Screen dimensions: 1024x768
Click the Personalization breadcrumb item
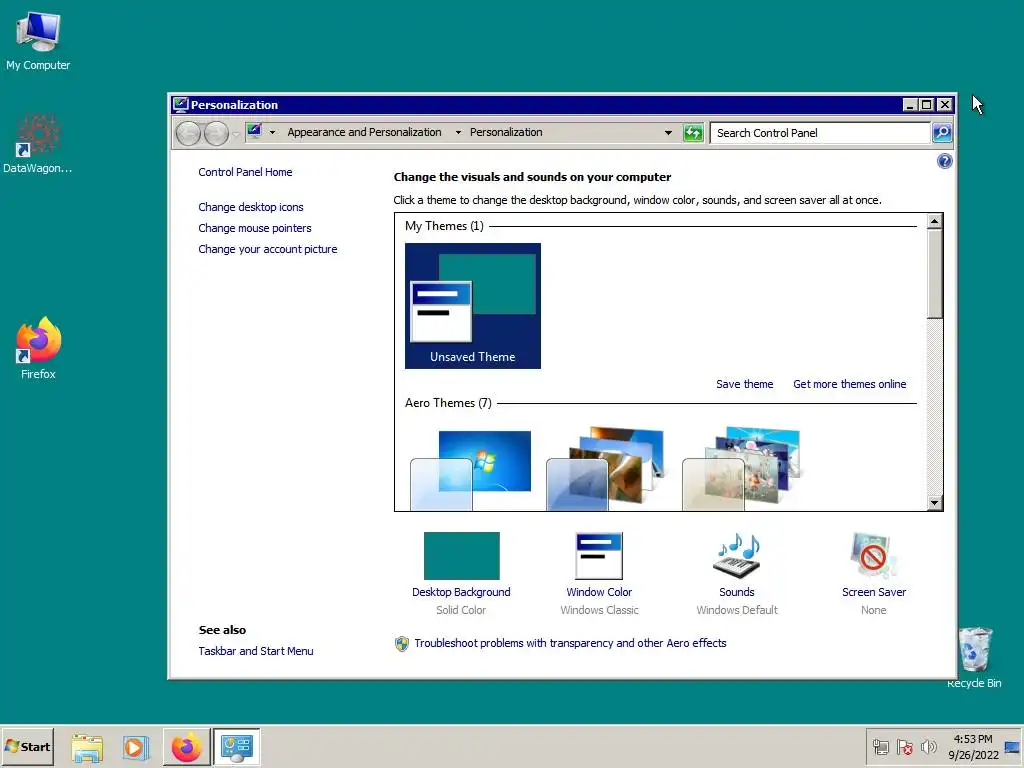[506, 132]
